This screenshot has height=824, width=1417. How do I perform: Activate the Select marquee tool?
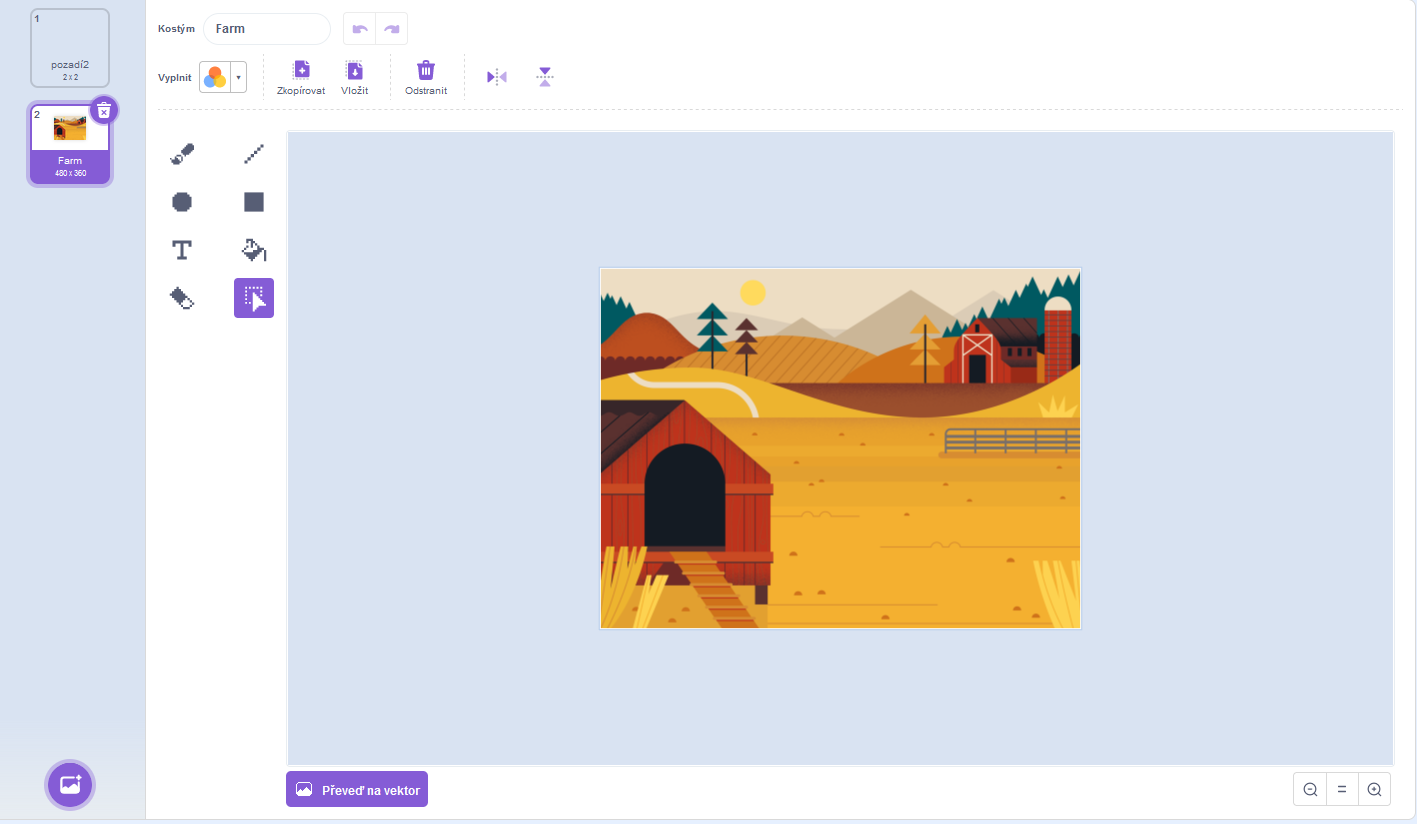pos(254,298)
